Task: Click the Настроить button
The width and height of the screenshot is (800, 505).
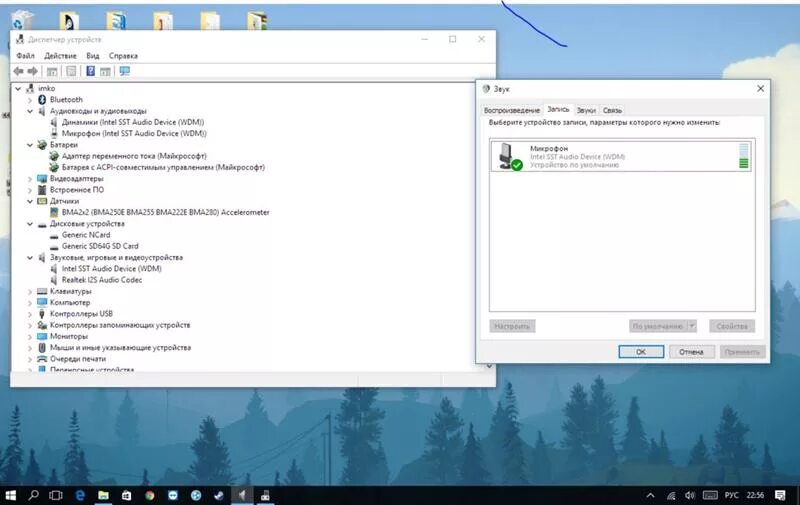Action: [x=512, y=326]
